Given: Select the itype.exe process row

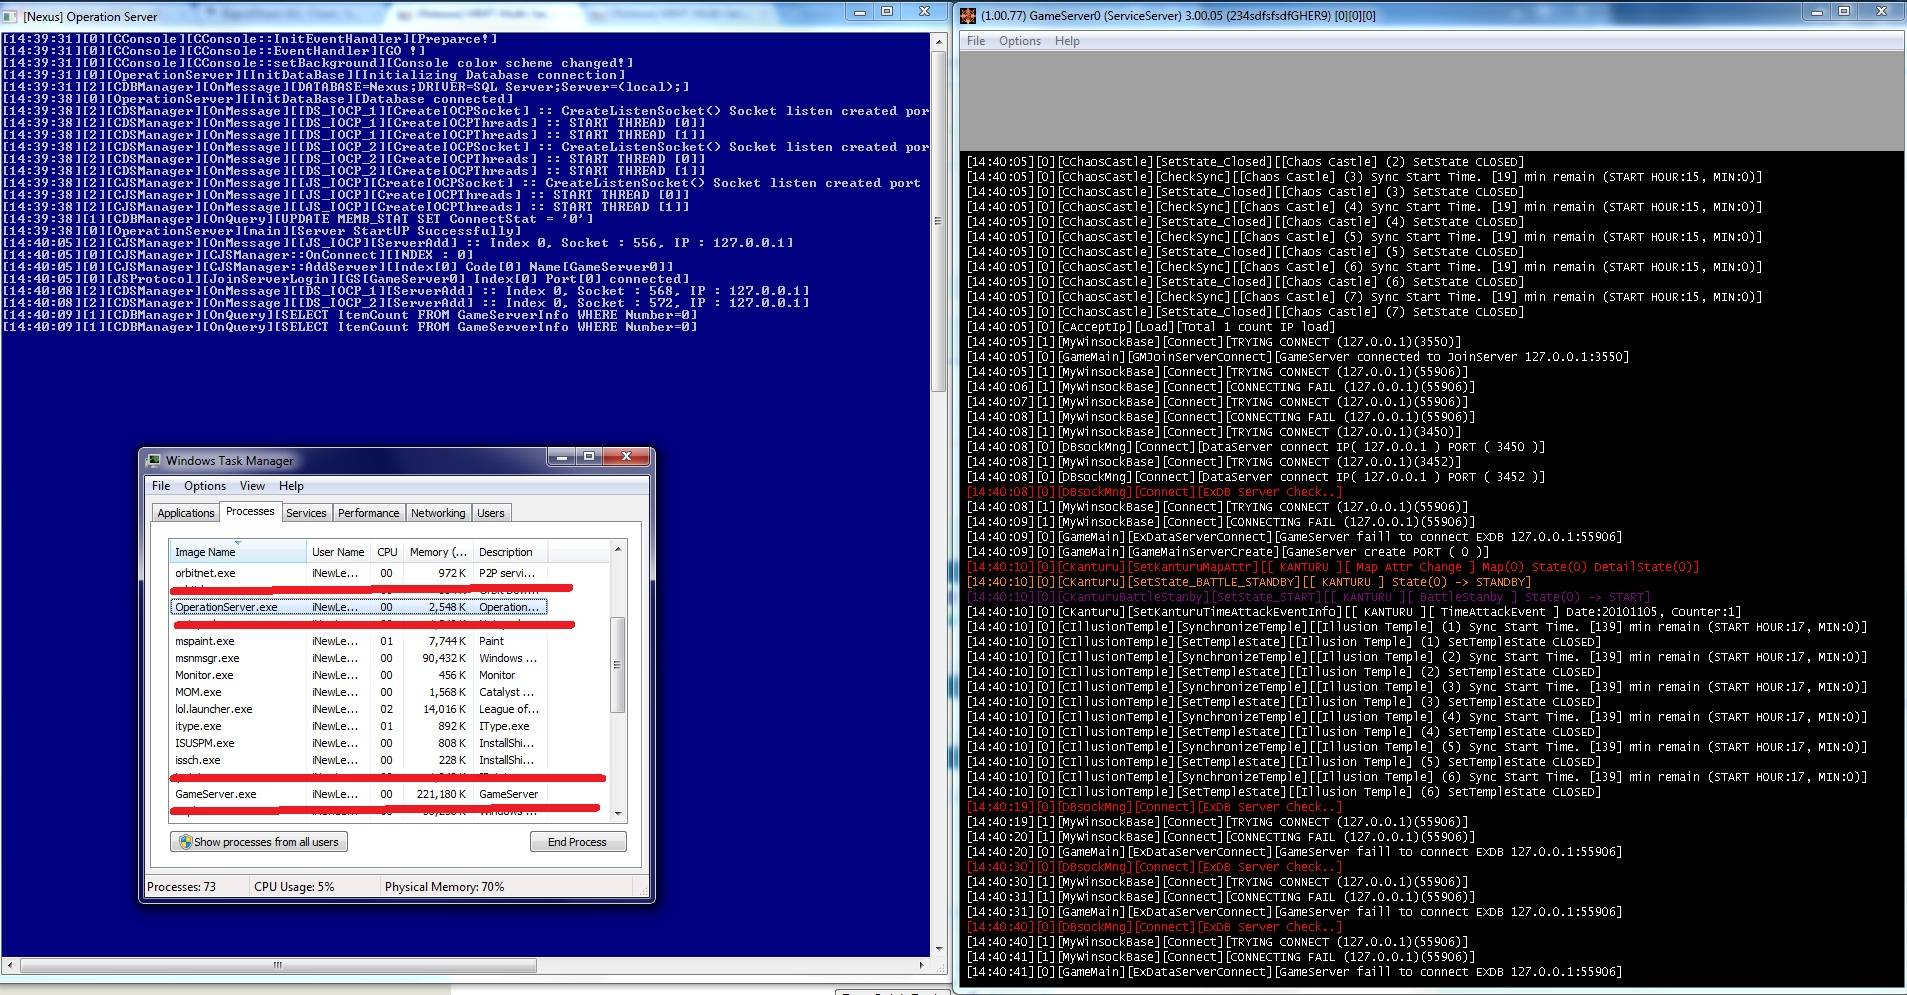Looking at the screenshot, I should pyautogui.click(x=359, y=726).
